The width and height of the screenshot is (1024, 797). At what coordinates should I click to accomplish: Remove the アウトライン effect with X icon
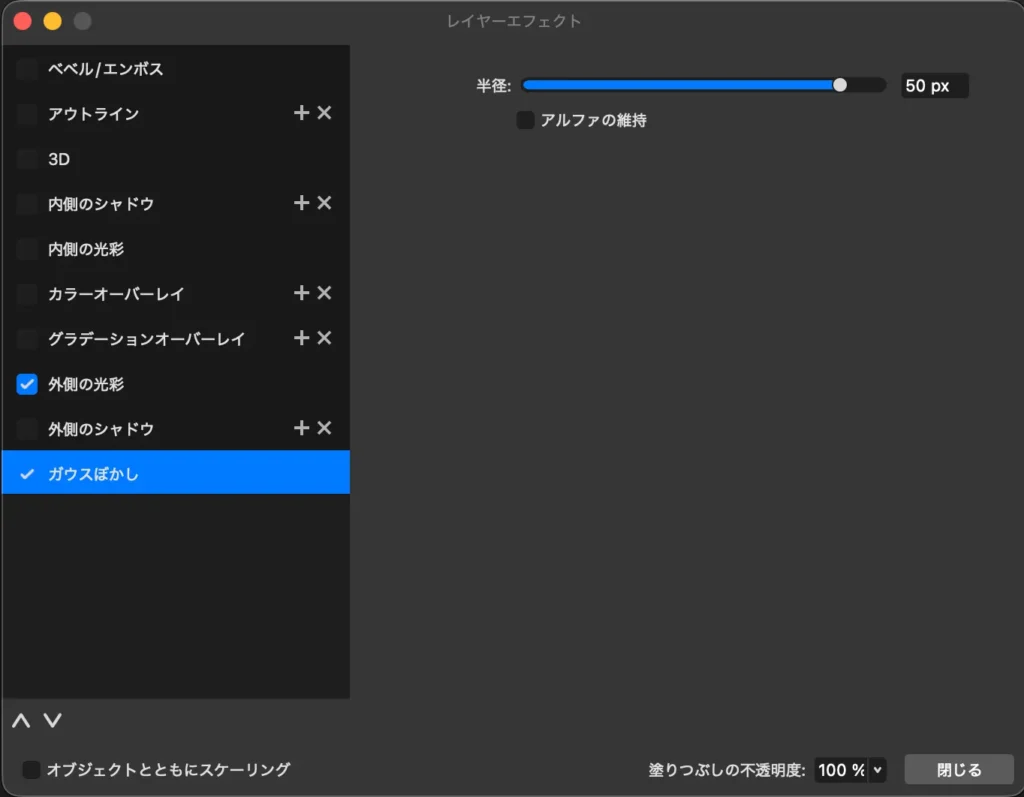(x=324, y=113)
